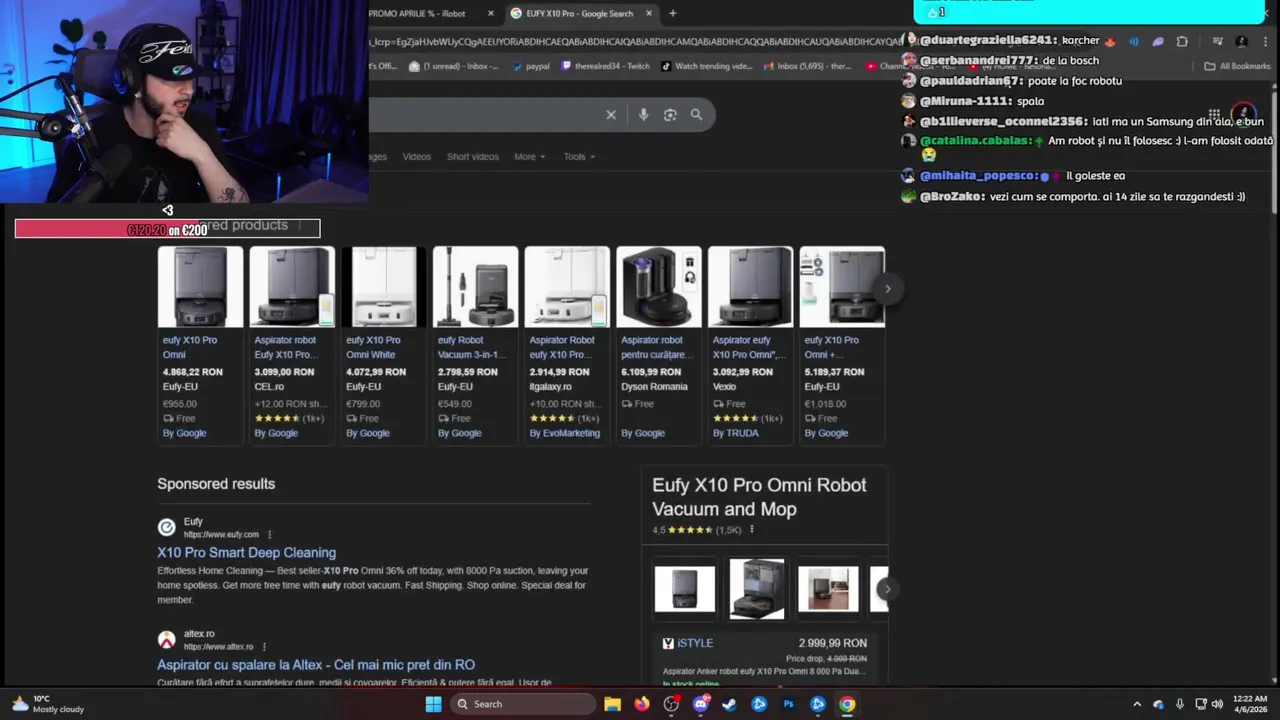
Task: Open eufy X10 Pro Omni White product
Action: (383, 344)
